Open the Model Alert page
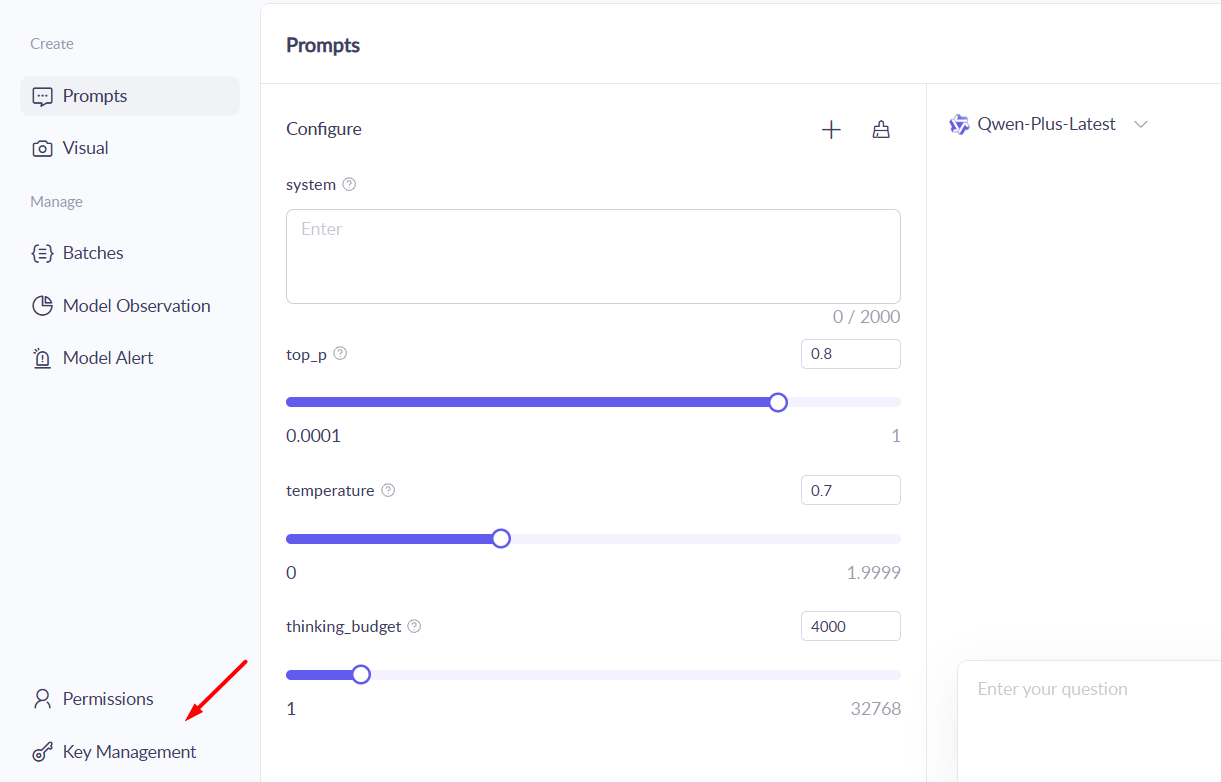 click(x=108, y=358)
